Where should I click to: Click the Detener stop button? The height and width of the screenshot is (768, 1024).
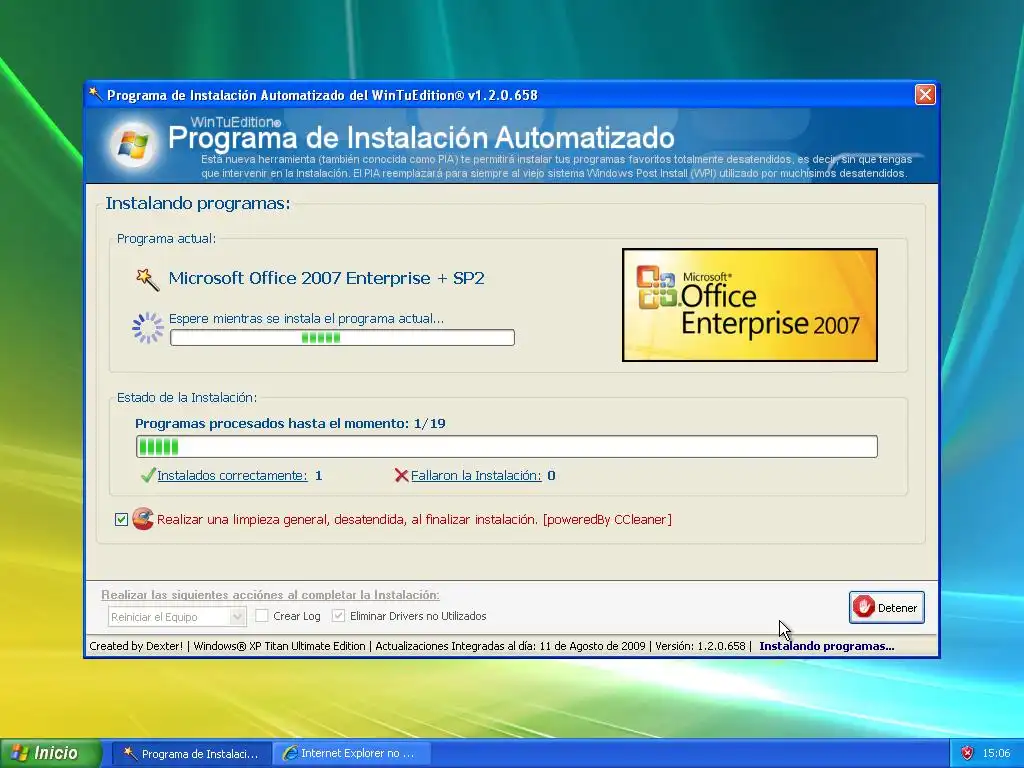tap(886, 607)
